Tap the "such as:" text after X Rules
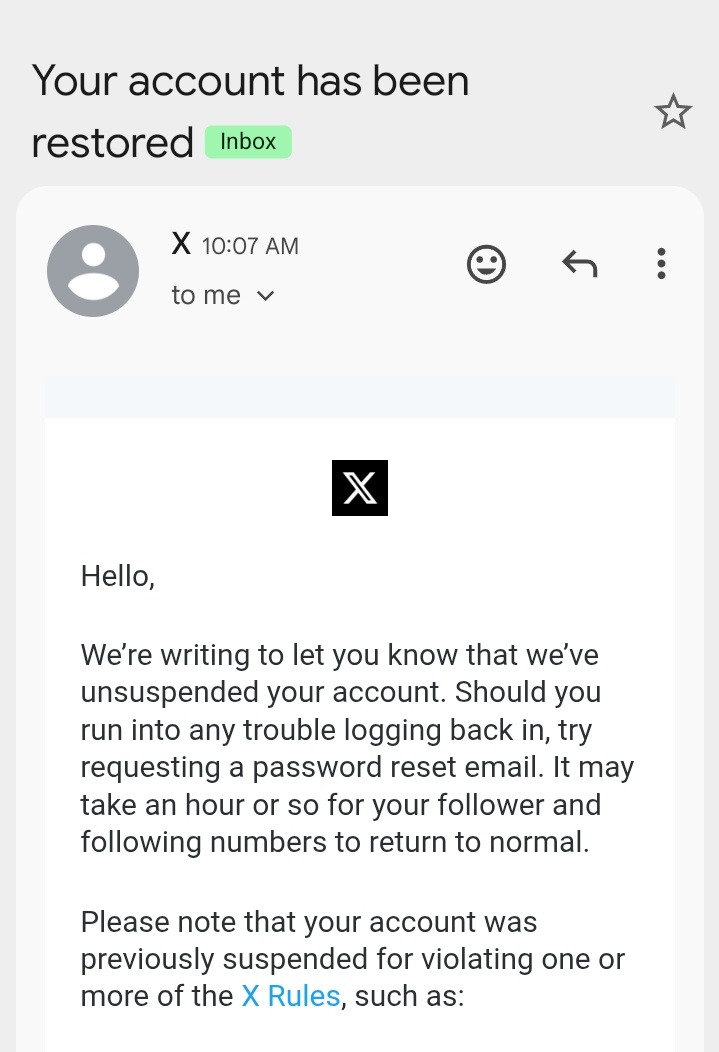This screenshot has height=1052, width=719. point(409,996)
